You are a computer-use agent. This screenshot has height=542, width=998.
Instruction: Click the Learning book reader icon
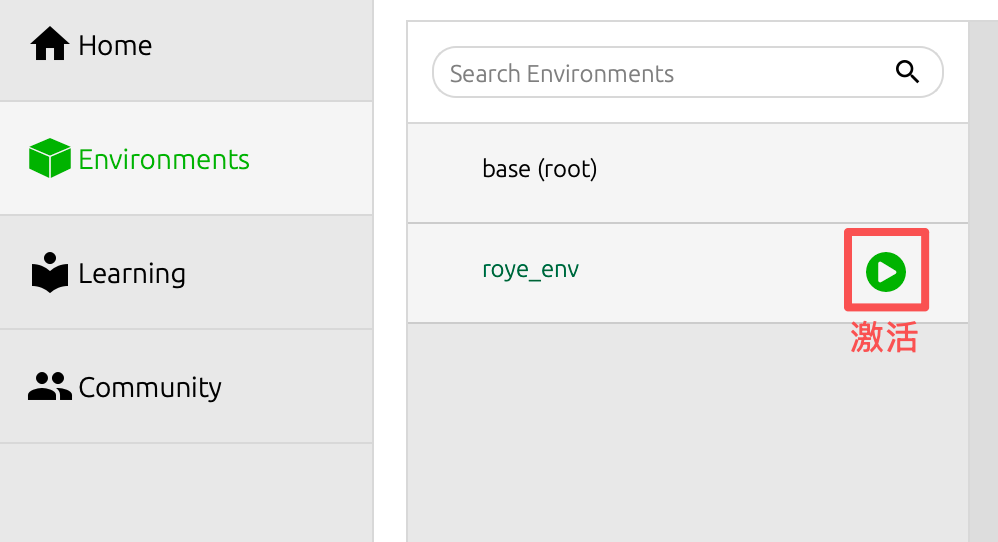coord(49,273)
